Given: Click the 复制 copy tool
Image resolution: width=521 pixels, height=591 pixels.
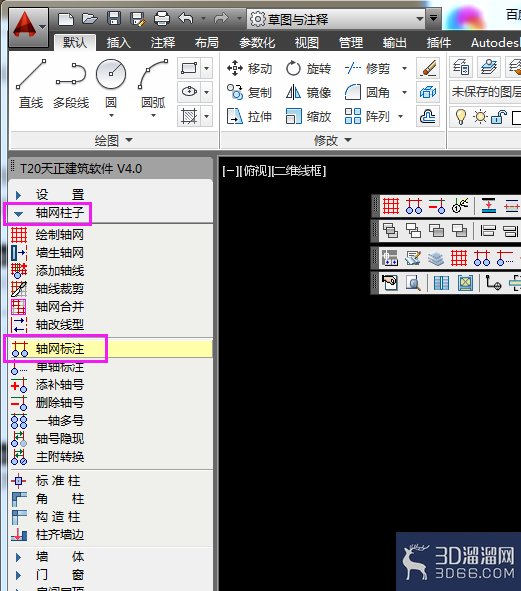Looking at the screenshot, I should 250,92.
